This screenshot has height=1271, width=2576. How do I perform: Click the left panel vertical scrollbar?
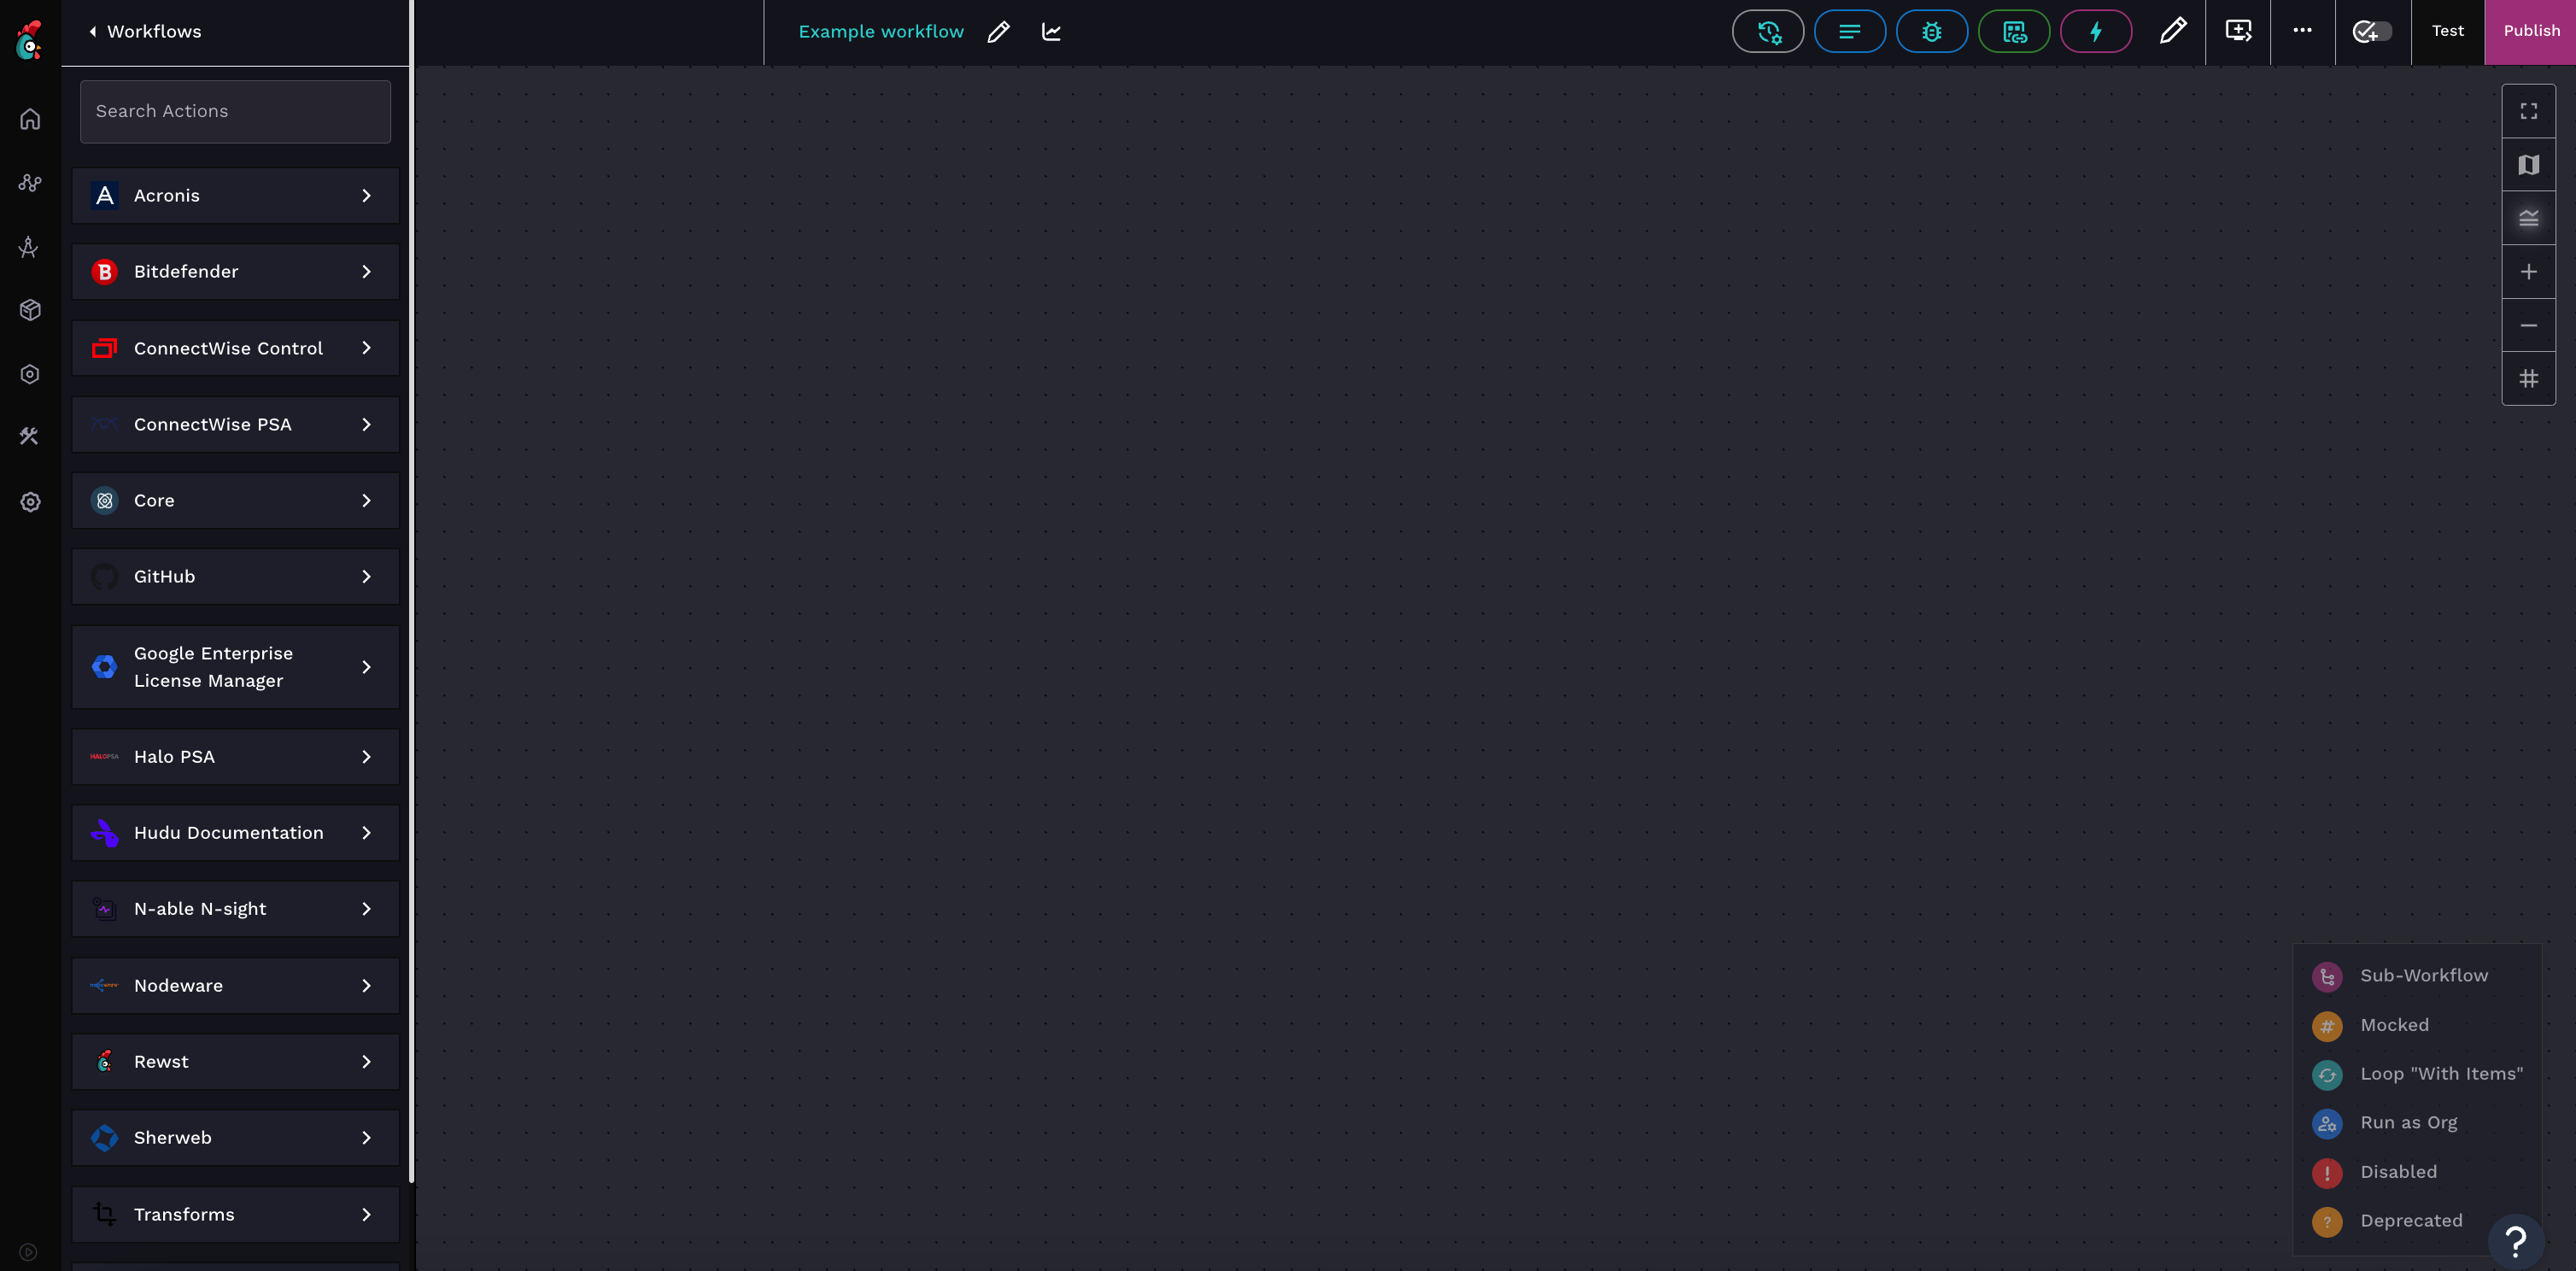411,600
